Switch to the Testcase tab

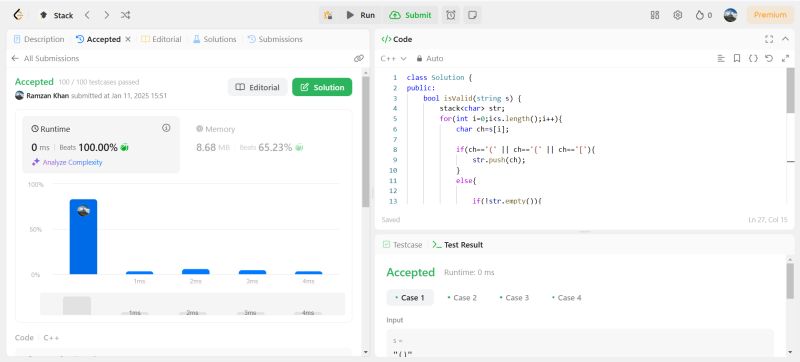403,245
